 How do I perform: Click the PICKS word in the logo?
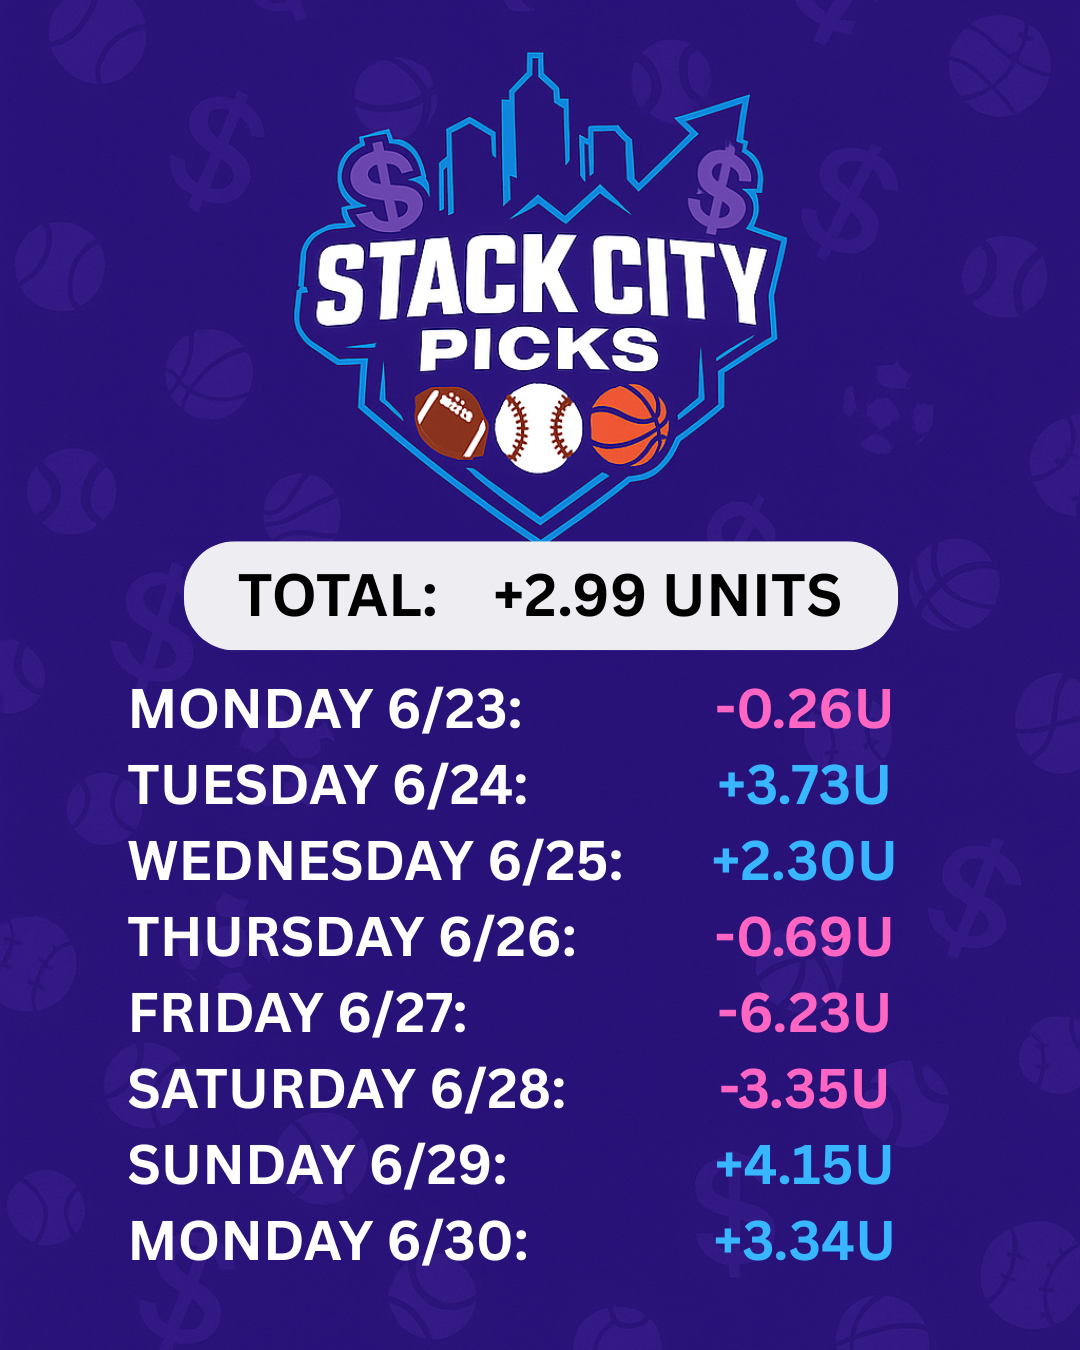[x=539, y=350]
